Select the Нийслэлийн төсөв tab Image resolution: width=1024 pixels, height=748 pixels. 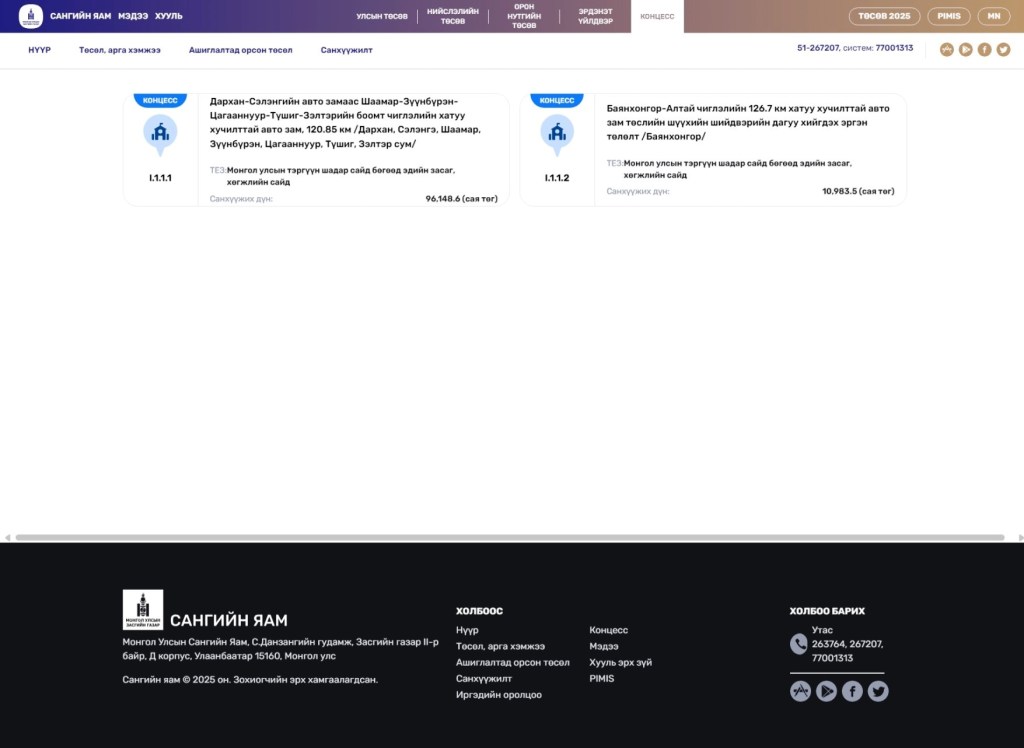click(x=453, y=17)
